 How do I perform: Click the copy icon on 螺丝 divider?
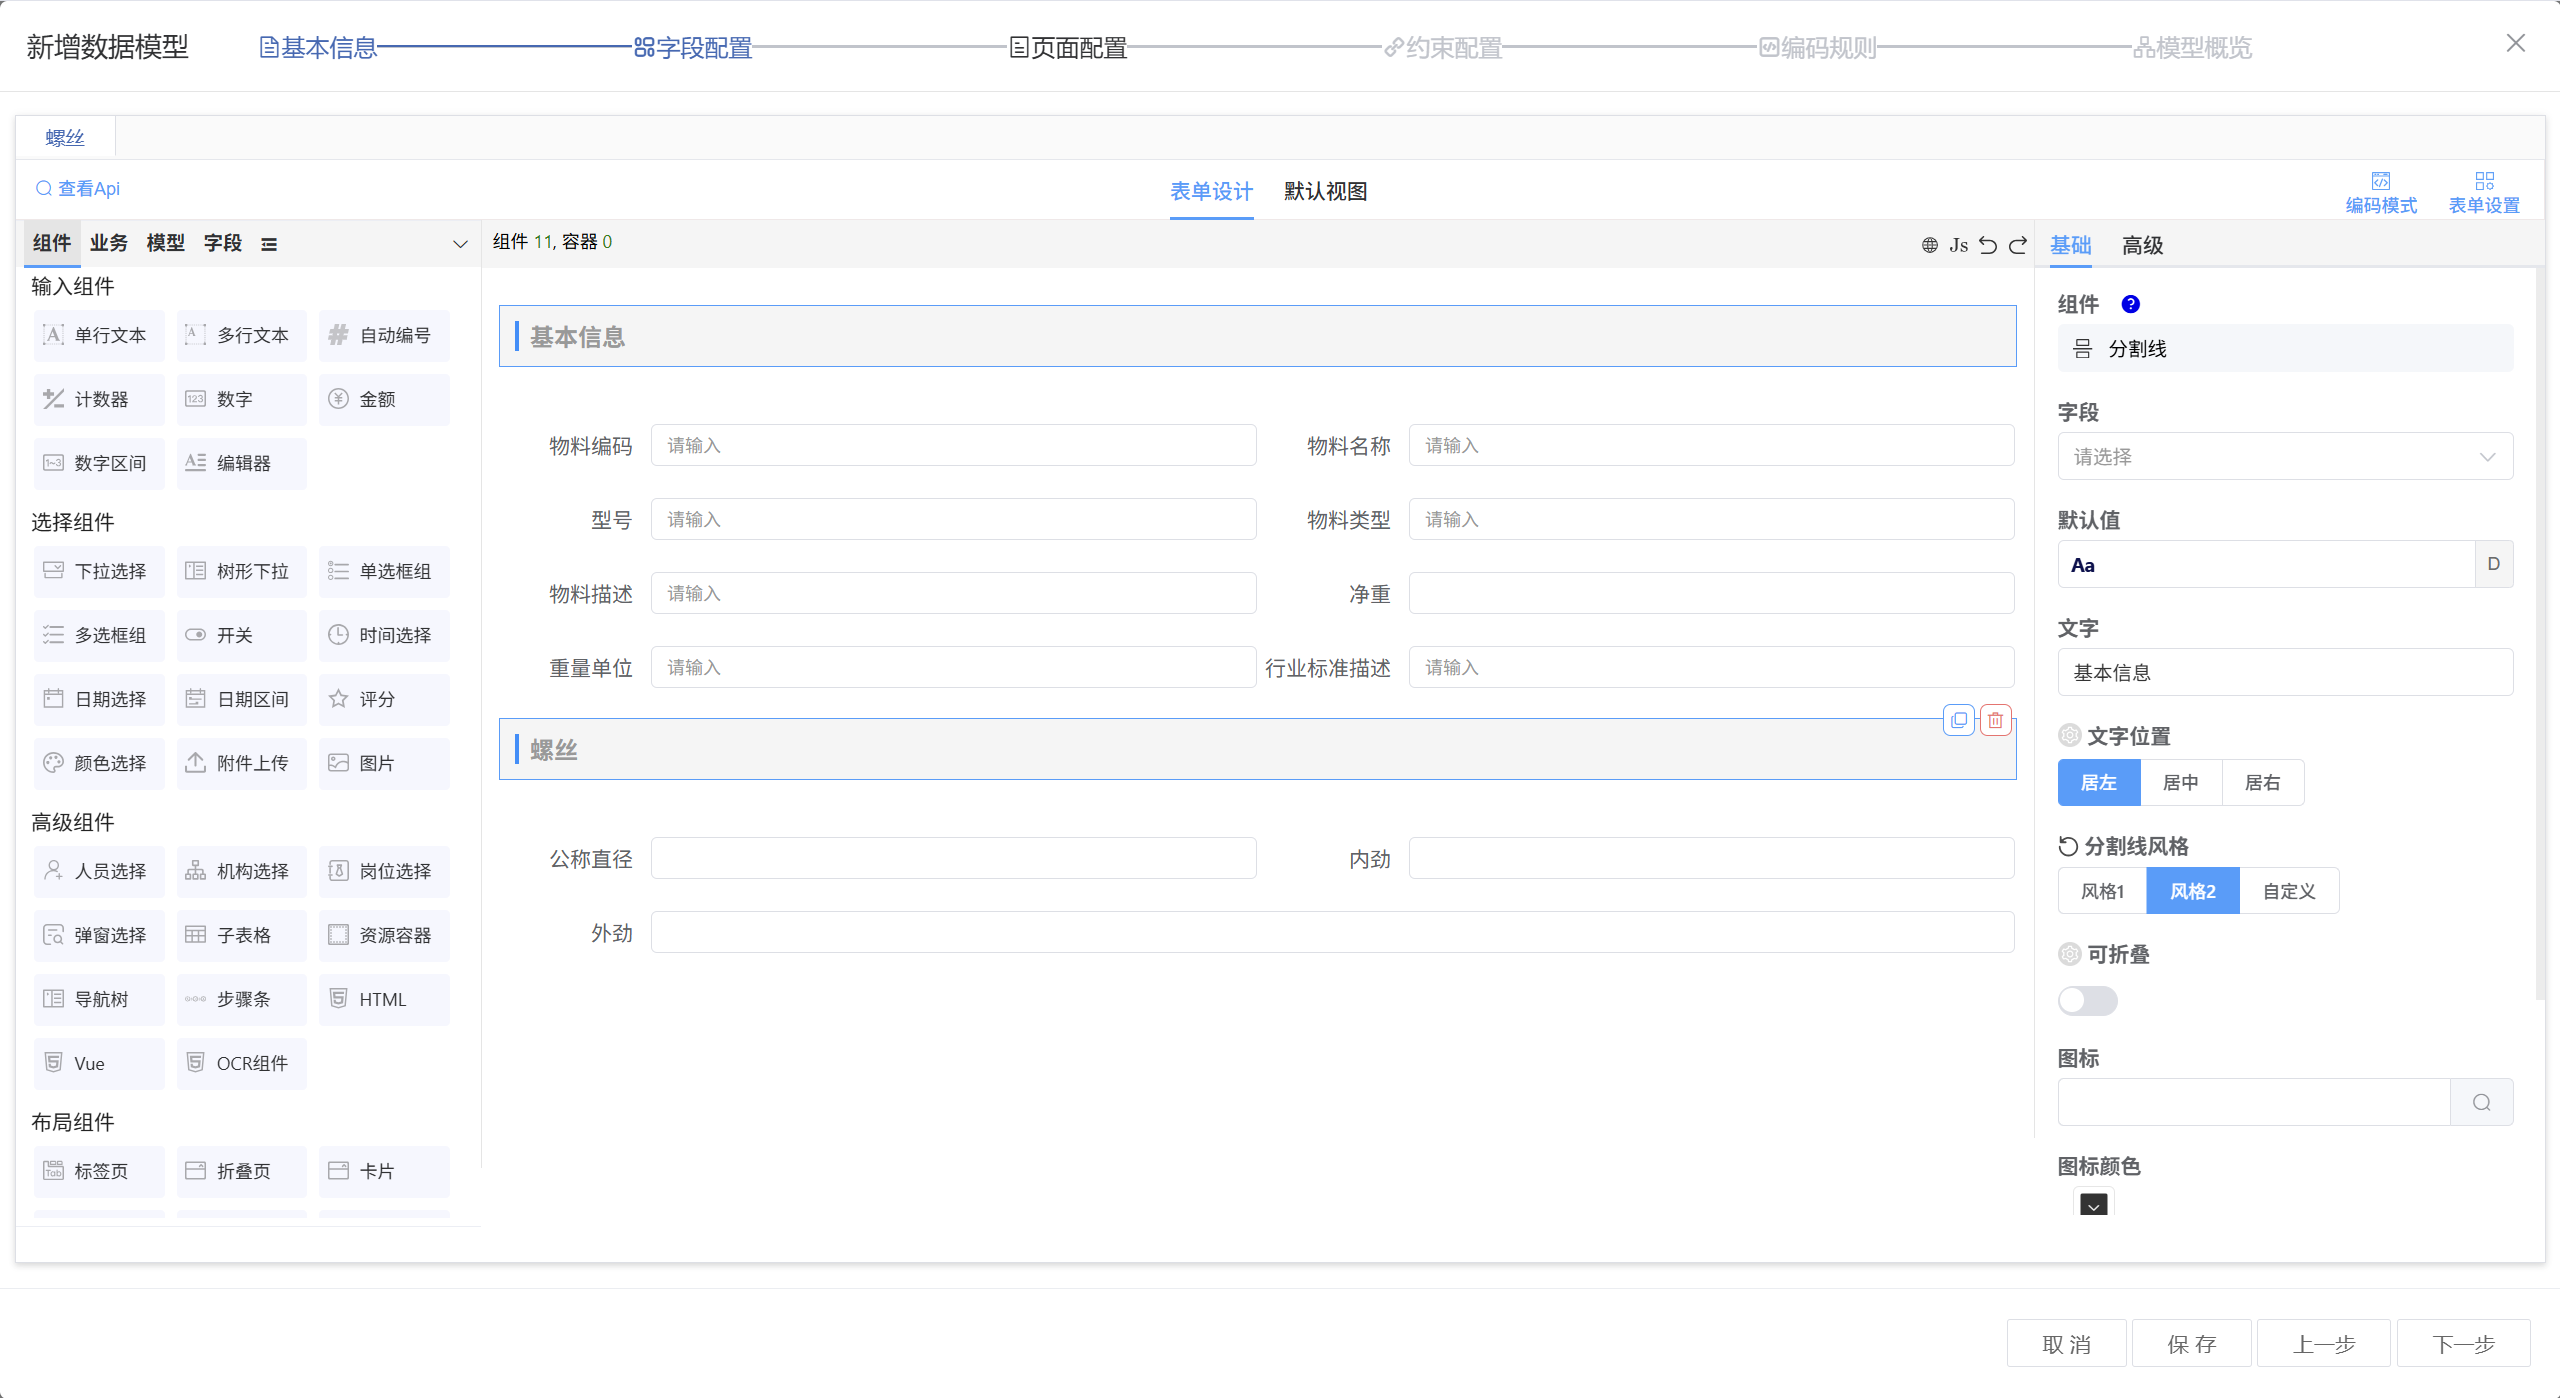(x=1958, y=720)
